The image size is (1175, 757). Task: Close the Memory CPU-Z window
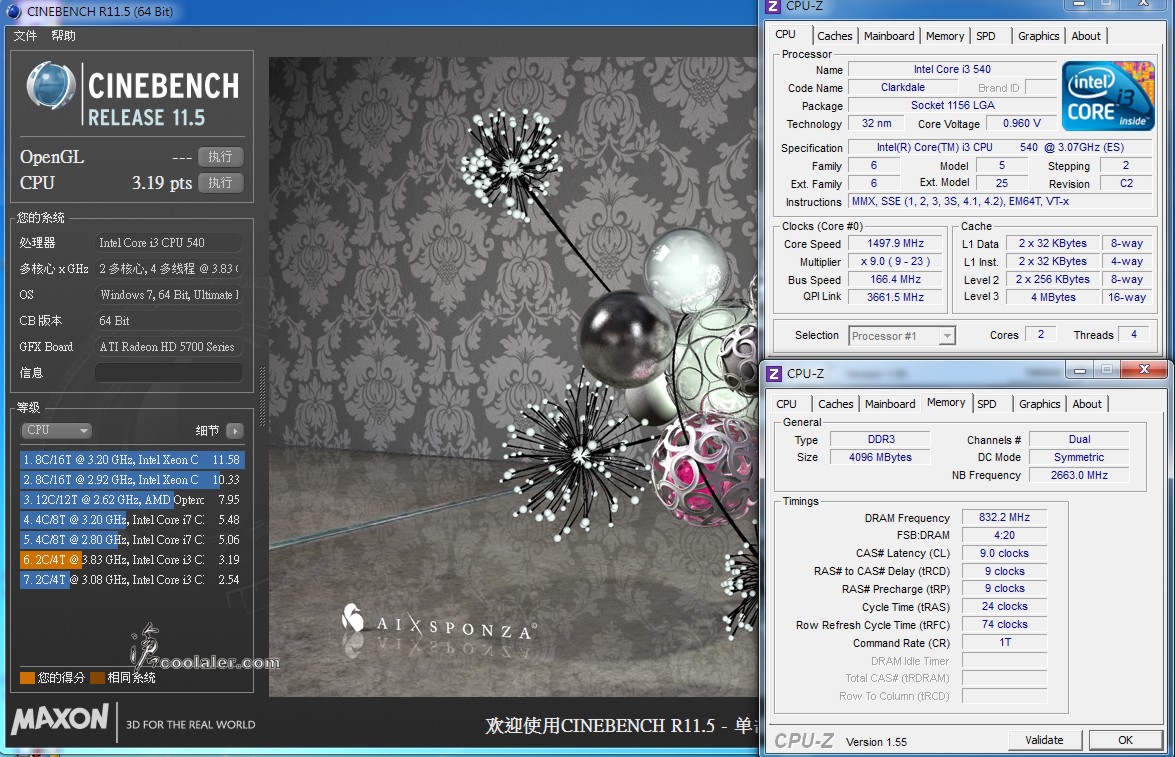(x=1144, y=370)
